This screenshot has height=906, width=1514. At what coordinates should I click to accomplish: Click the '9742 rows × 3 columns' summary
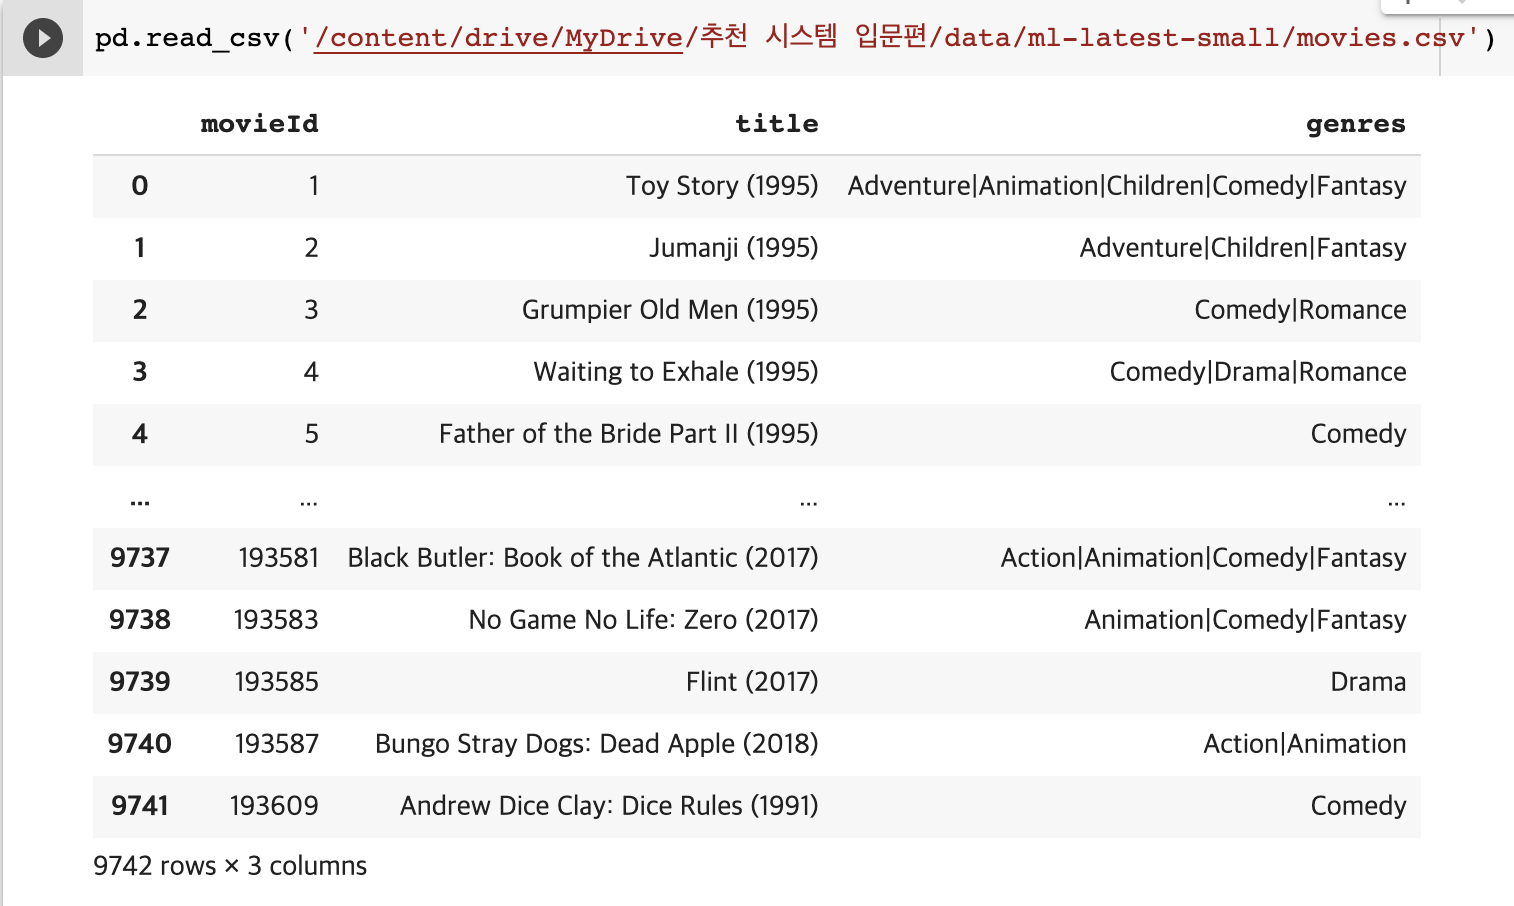230,866
